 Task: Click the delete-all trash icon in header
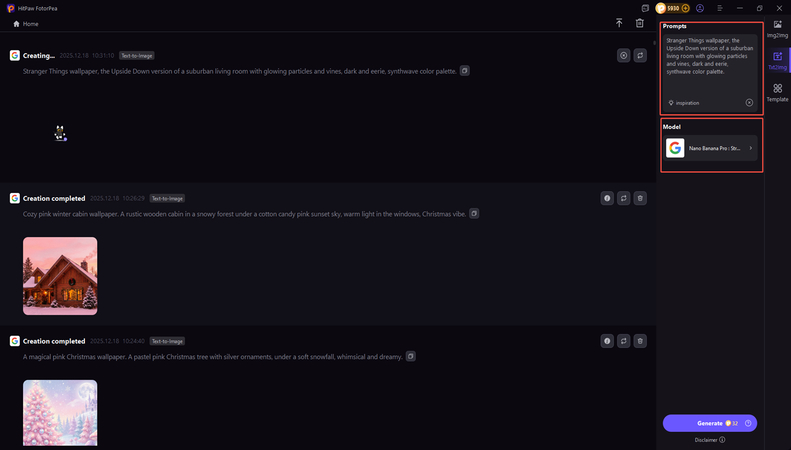[x=640, y=23]
